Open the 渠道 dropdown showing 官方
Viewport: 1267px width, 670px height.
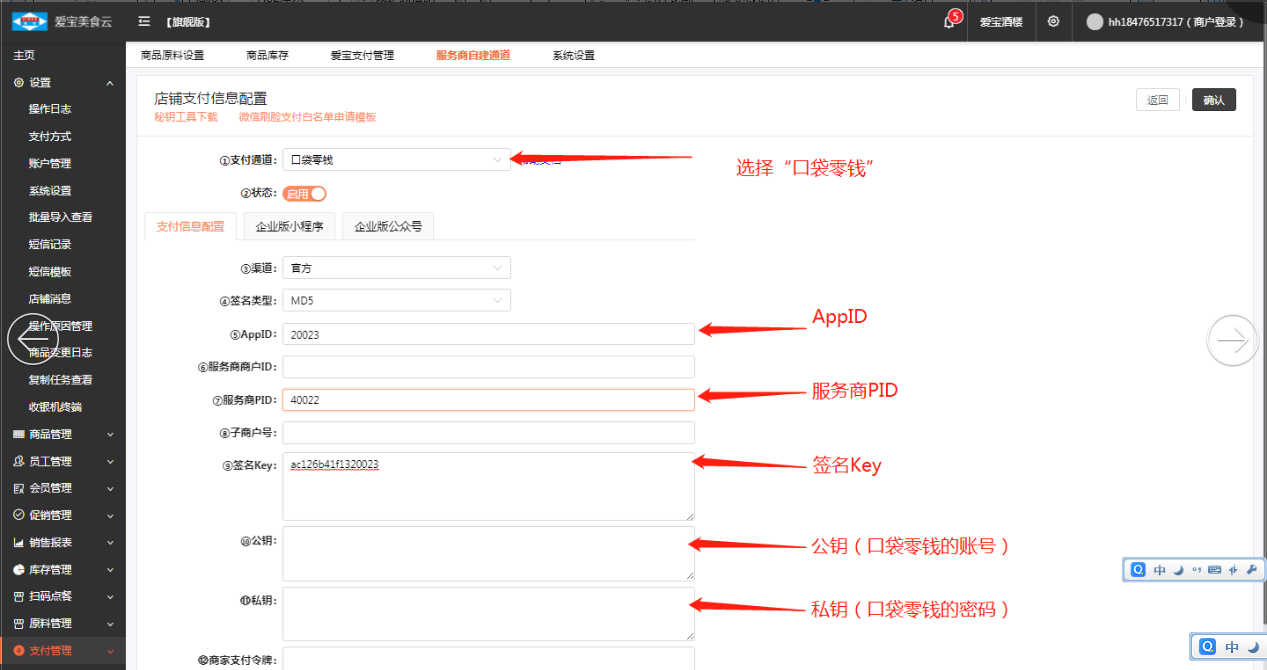(x=396, y=268)
